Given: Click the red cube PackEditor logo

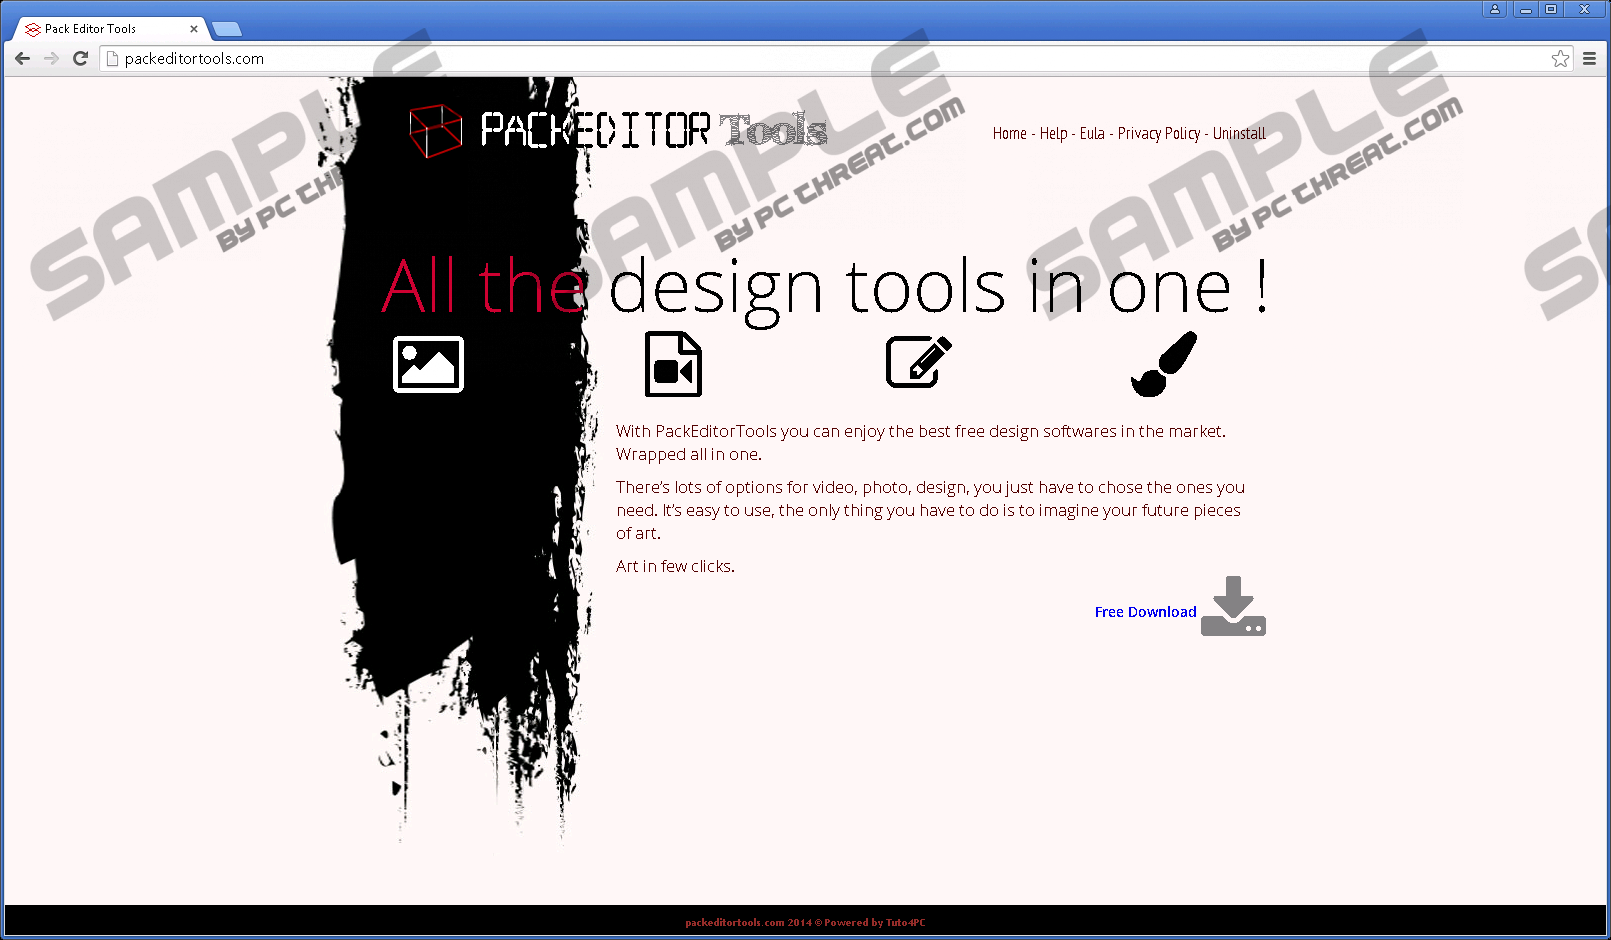Looking at the screenshot, I should [436, 131].
